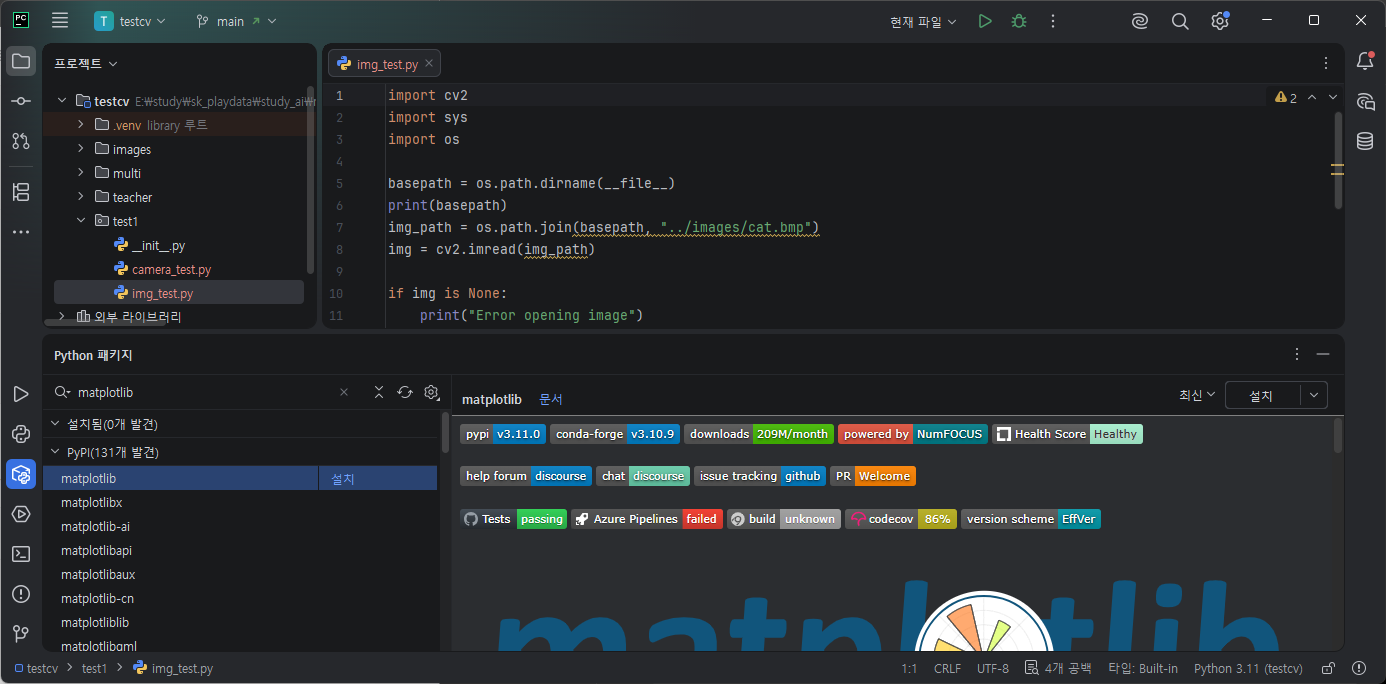
Task: Reload package list refresh icon
Action: (405, 392)
